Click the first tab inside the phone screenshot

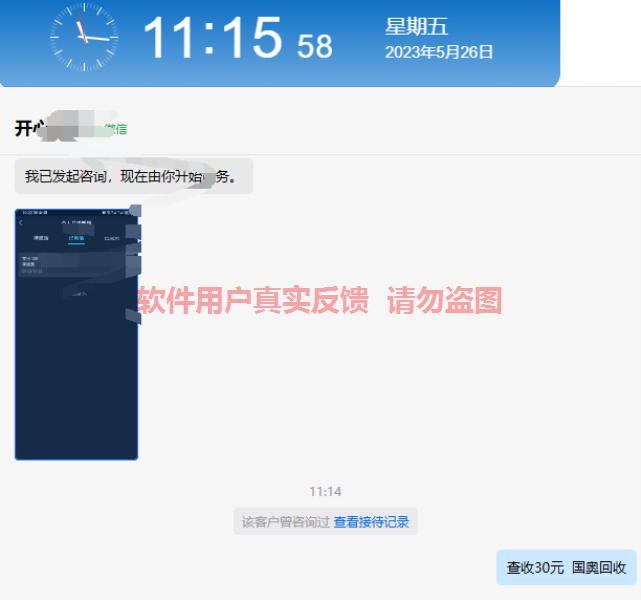pyautogui.click(x=41, y=239)
